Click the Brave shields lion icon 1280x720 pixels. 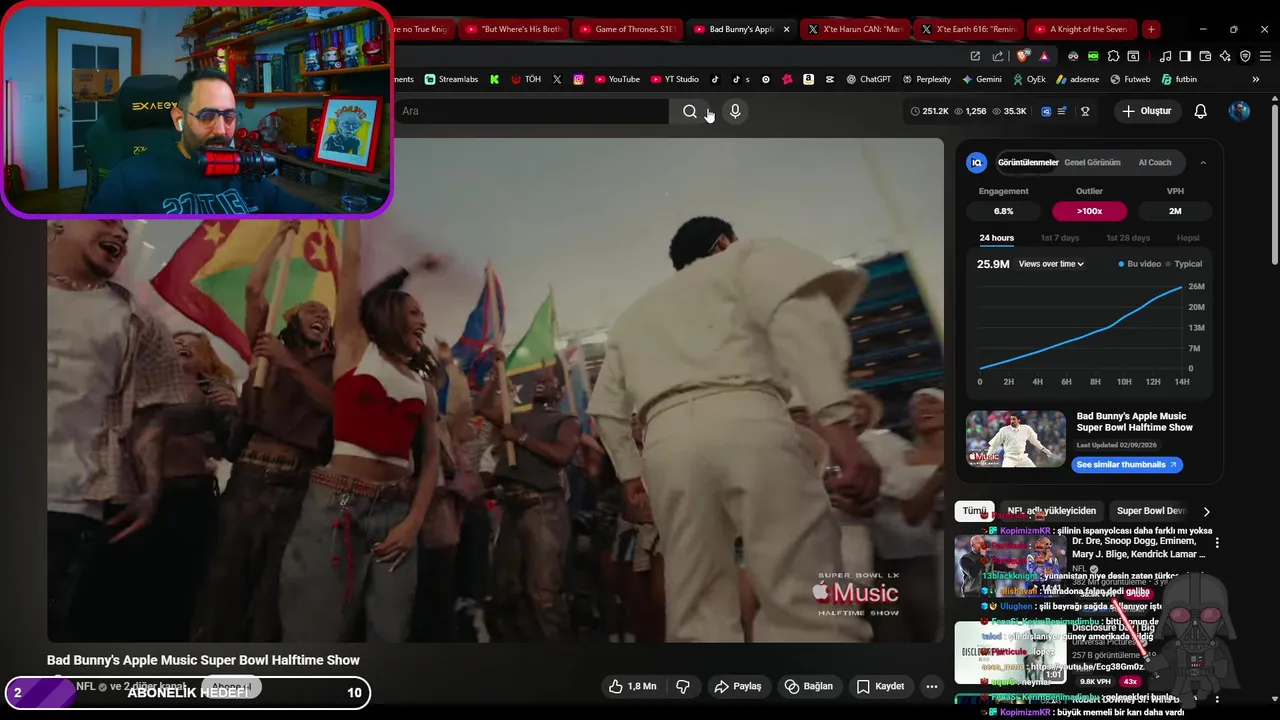[1021, 56]
